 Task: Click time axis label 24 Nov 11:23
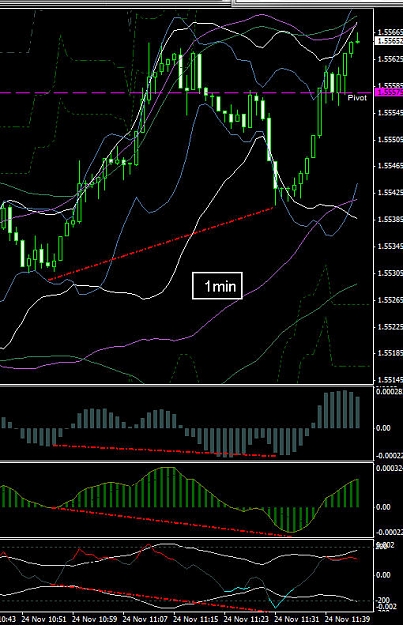pyautogui.click(x=246, y=619)
